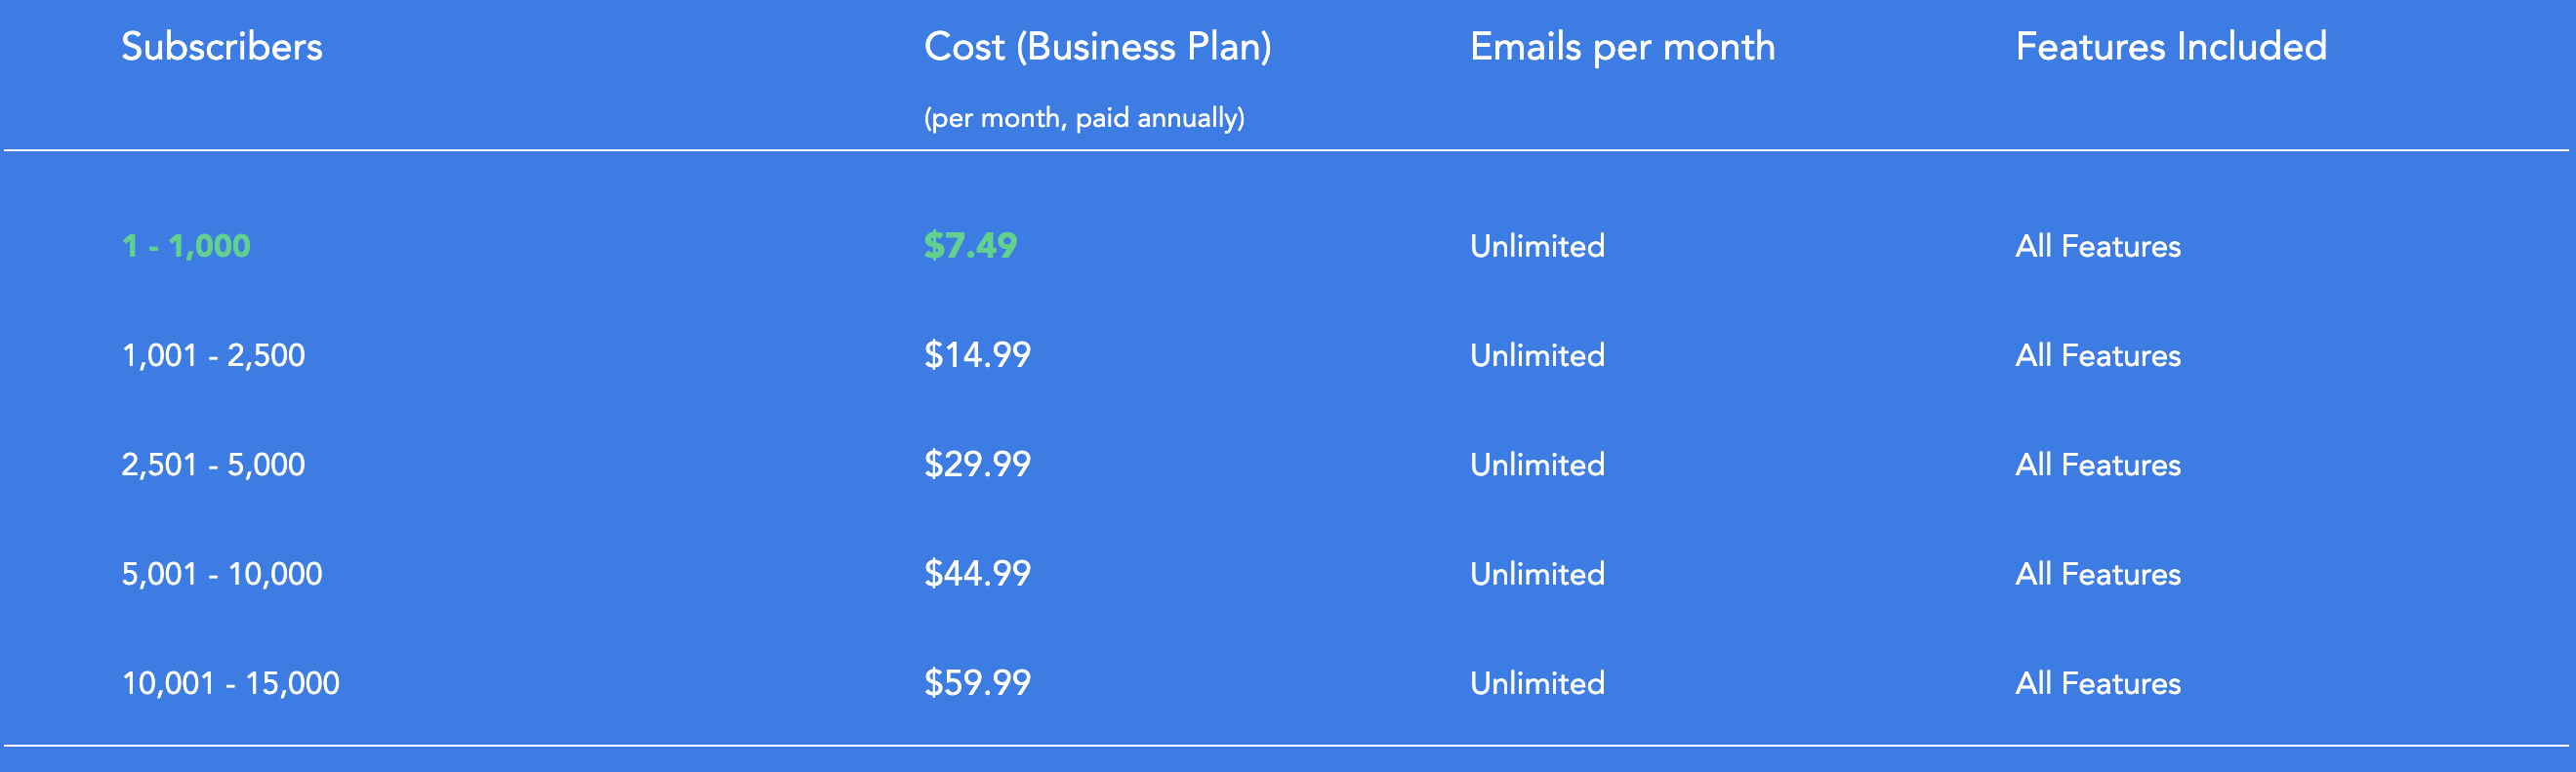This screenshot has height=772, width=2576.
Task: Click the Cost (Business Plan) header
Action: point(1097,47)
